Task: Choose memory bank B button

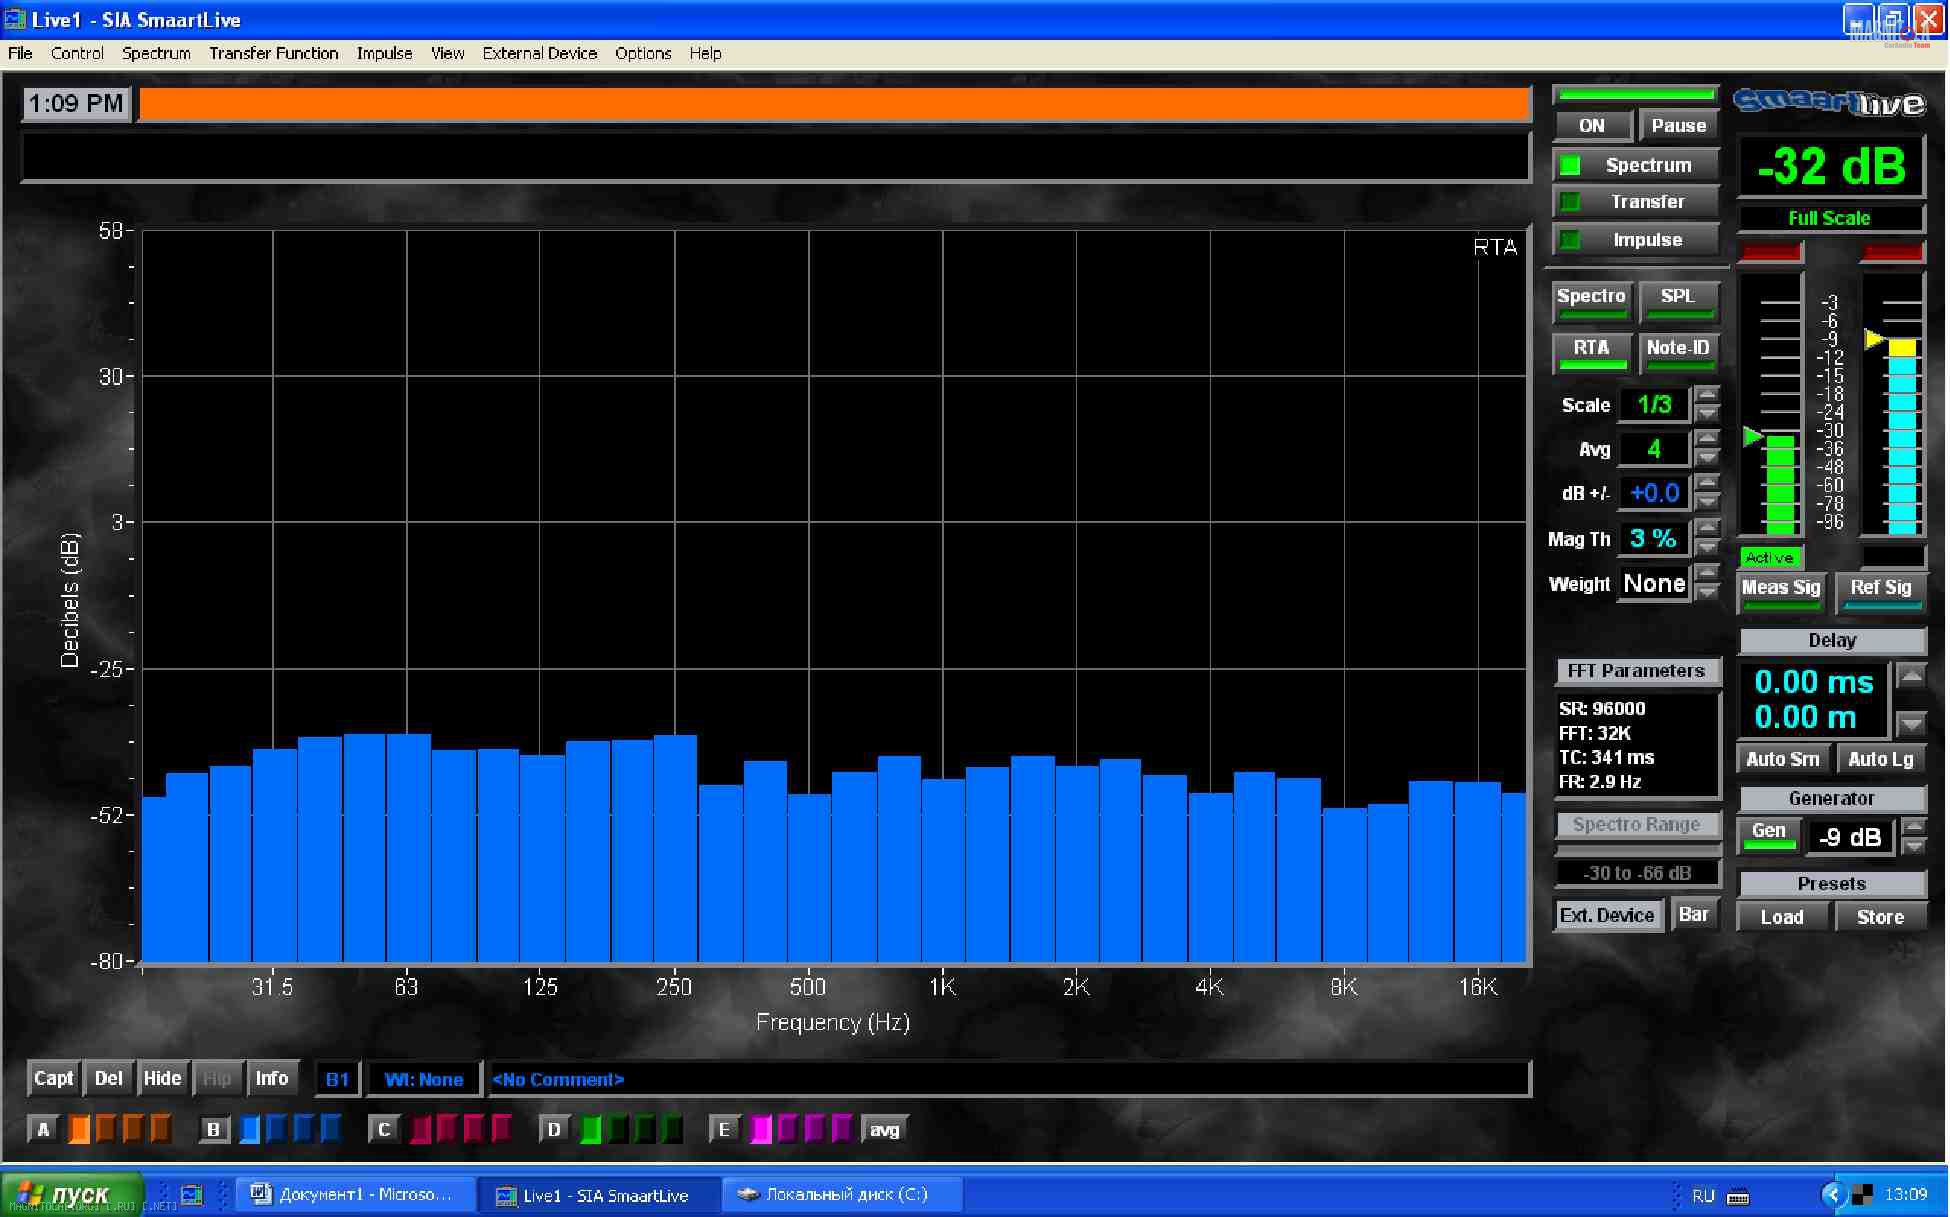Action: (213, 1129)
